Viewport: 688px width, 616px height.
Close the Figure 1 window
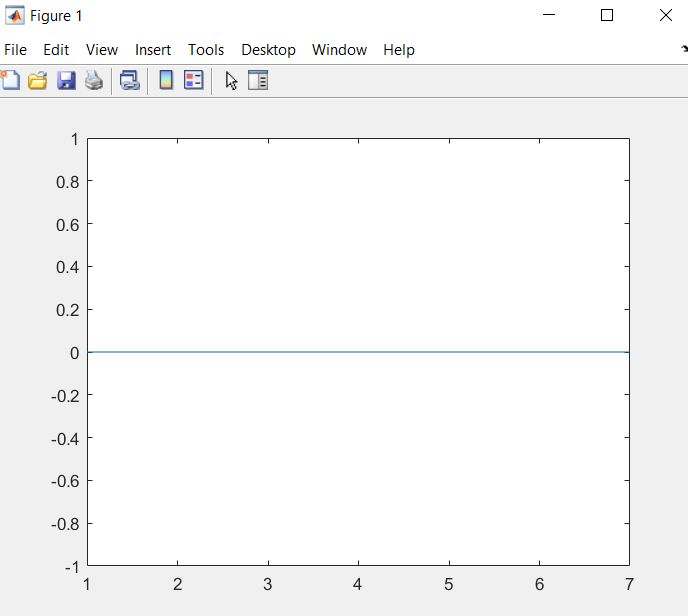tap(666, 15)
